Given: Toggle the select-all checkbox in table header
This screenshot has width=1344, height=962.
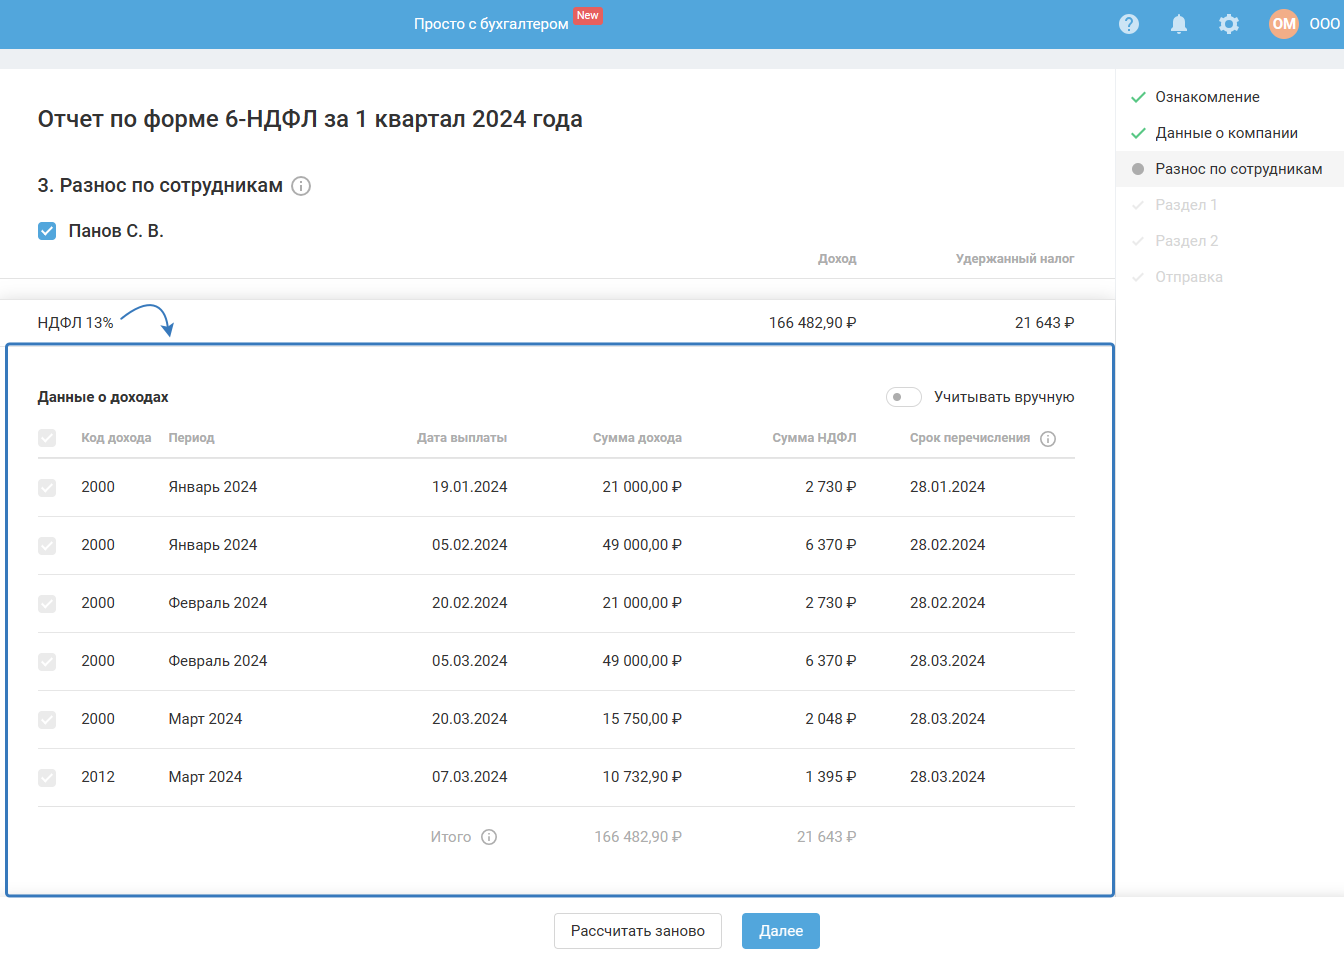Looking at the screenshot, I should click(47, 438).
